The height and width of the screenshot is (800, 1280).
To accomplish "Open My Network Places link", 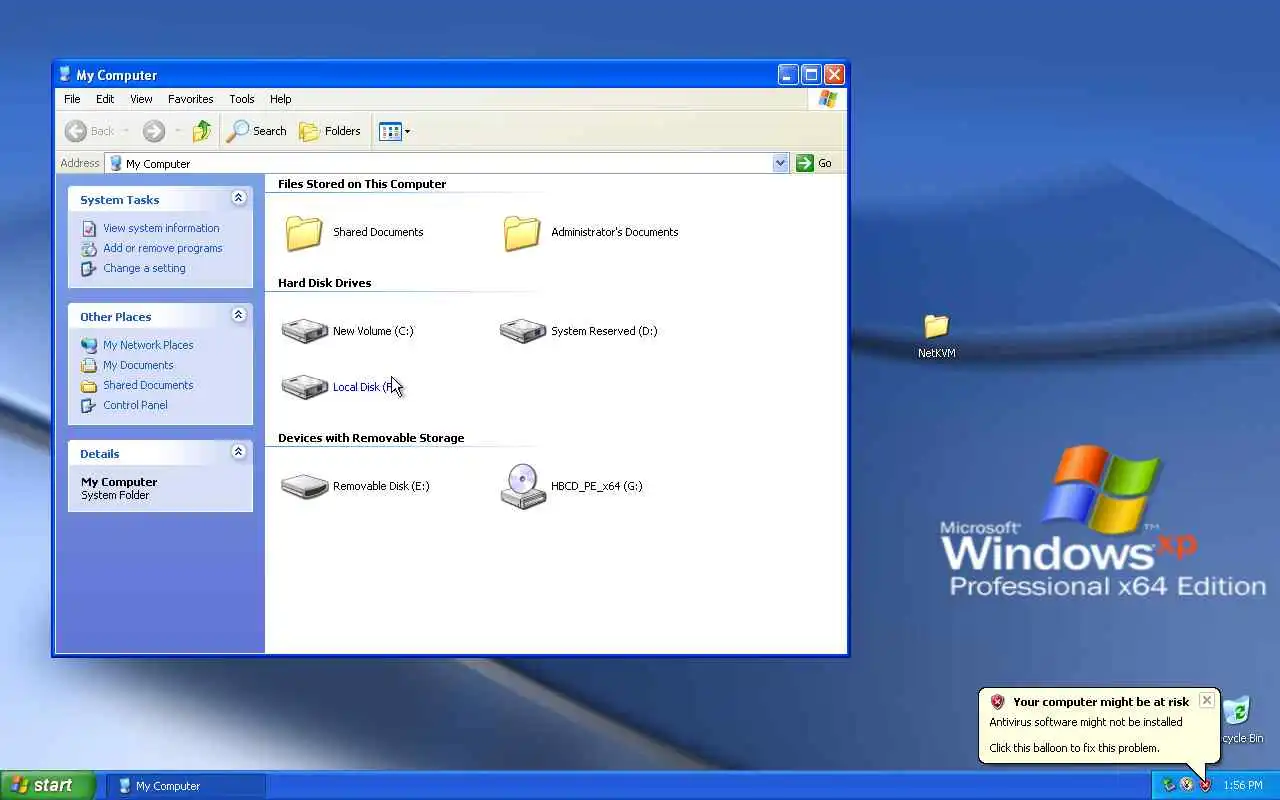I will tap(148, 345).
